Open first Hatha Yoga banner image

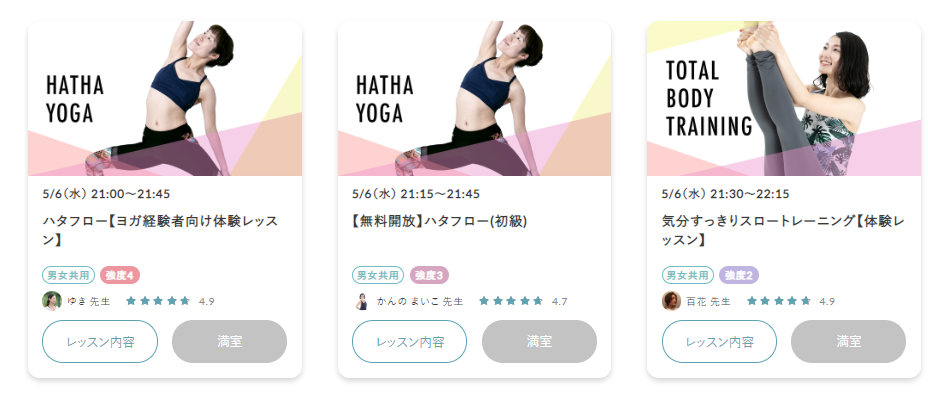point(165,98)
